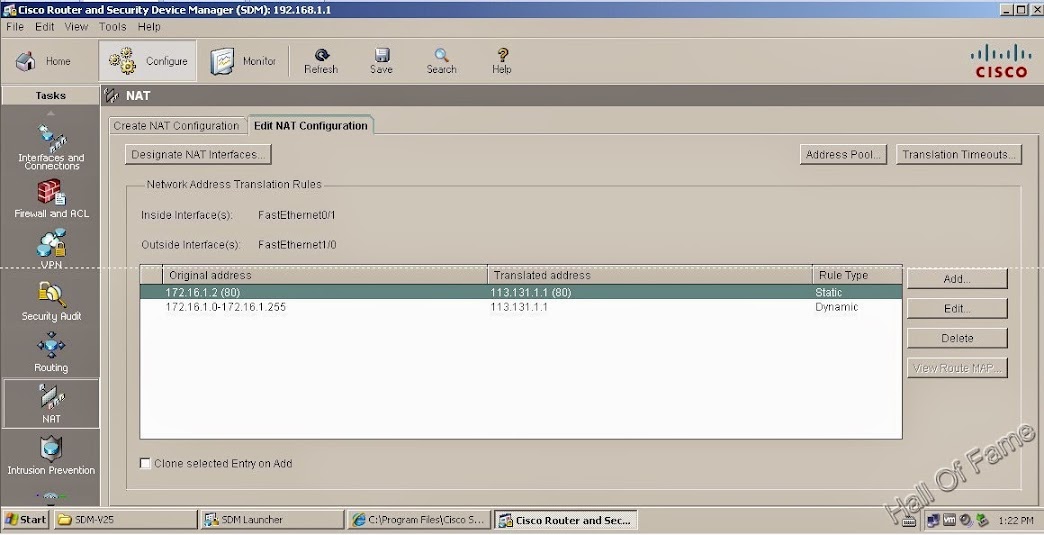Select the Edit NAT Configuration tab
This screenshot has width=1044, height=535.
(310, 126)
